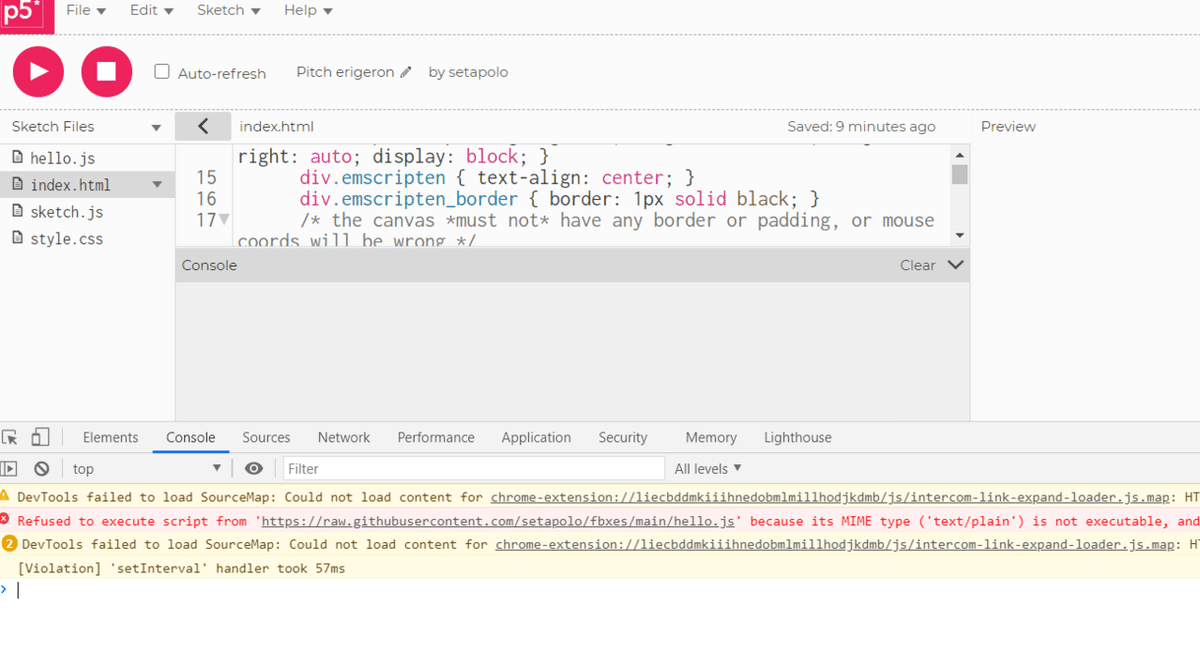Open the All levels dropdown

pyautogui.click(x=708, y=468)
